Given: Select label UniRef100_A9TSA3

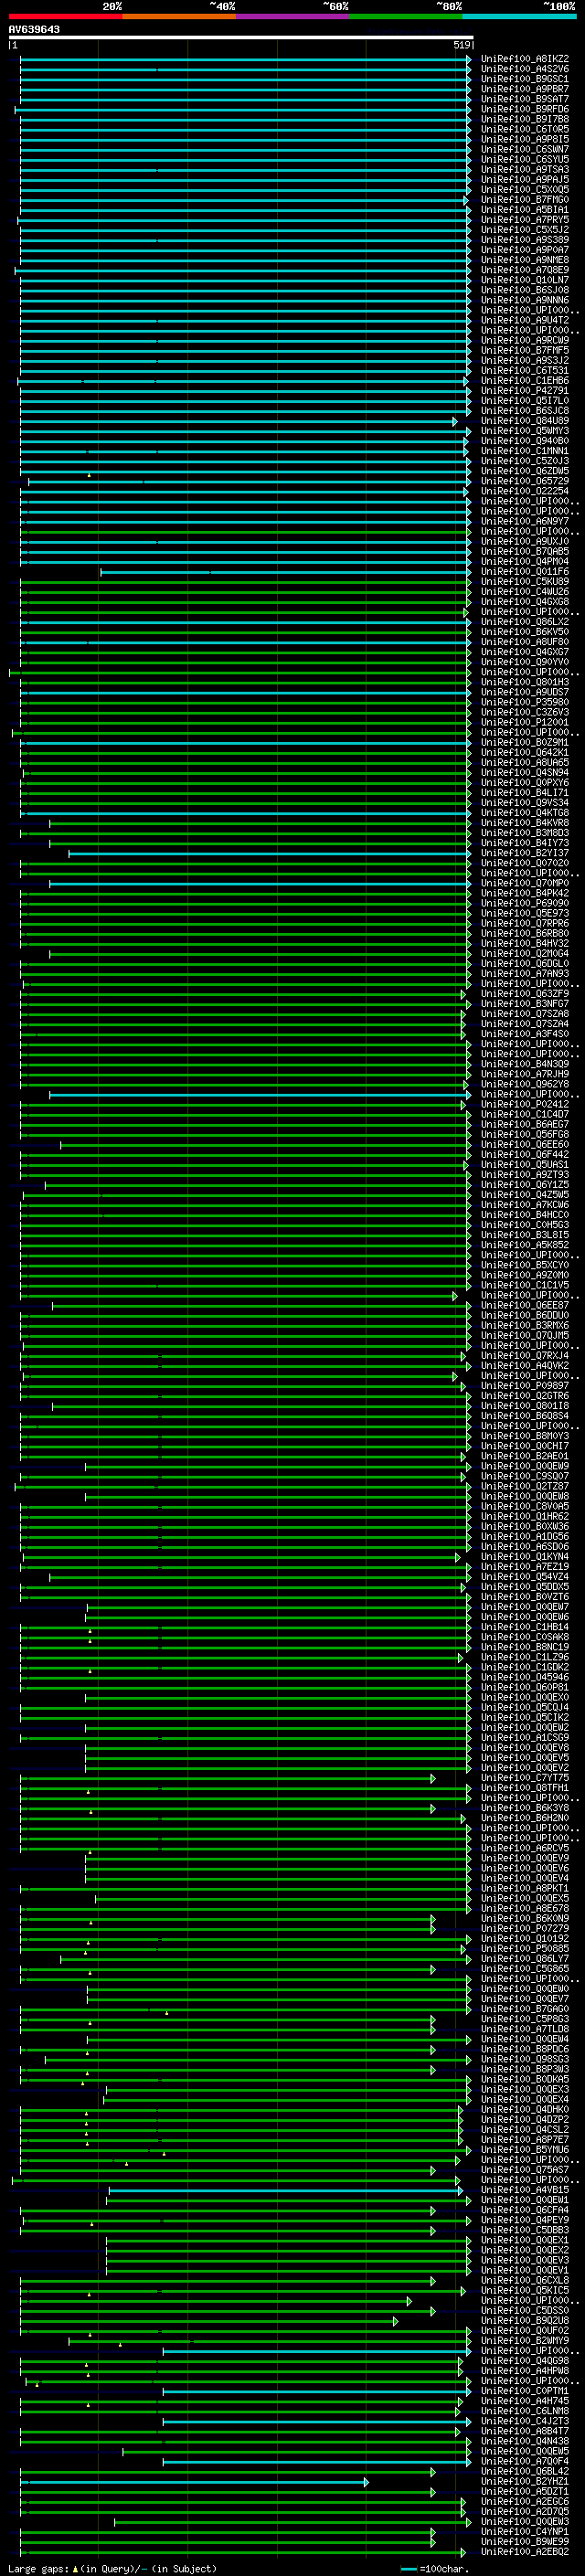Looking at the screenshot, I should click(525, 170).
